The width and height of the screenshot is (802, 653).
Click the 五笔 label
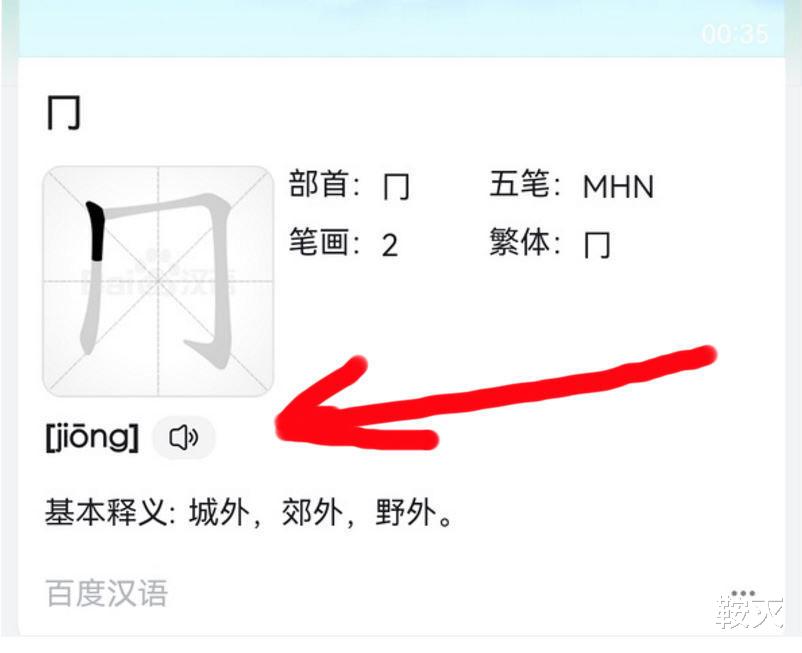(x=519, y=184)
